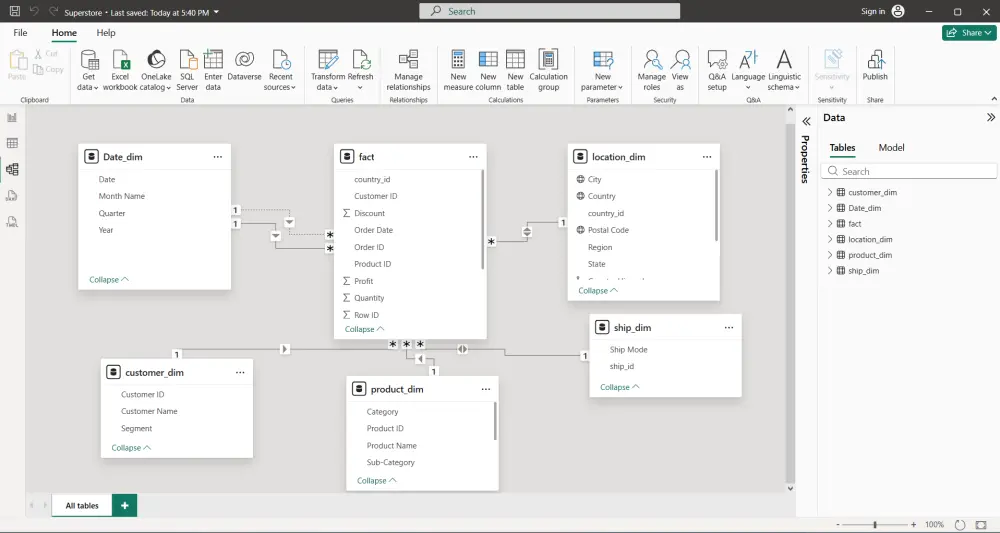Import from Excel workbook
1000x533 pixels.
tap(120, 70)
